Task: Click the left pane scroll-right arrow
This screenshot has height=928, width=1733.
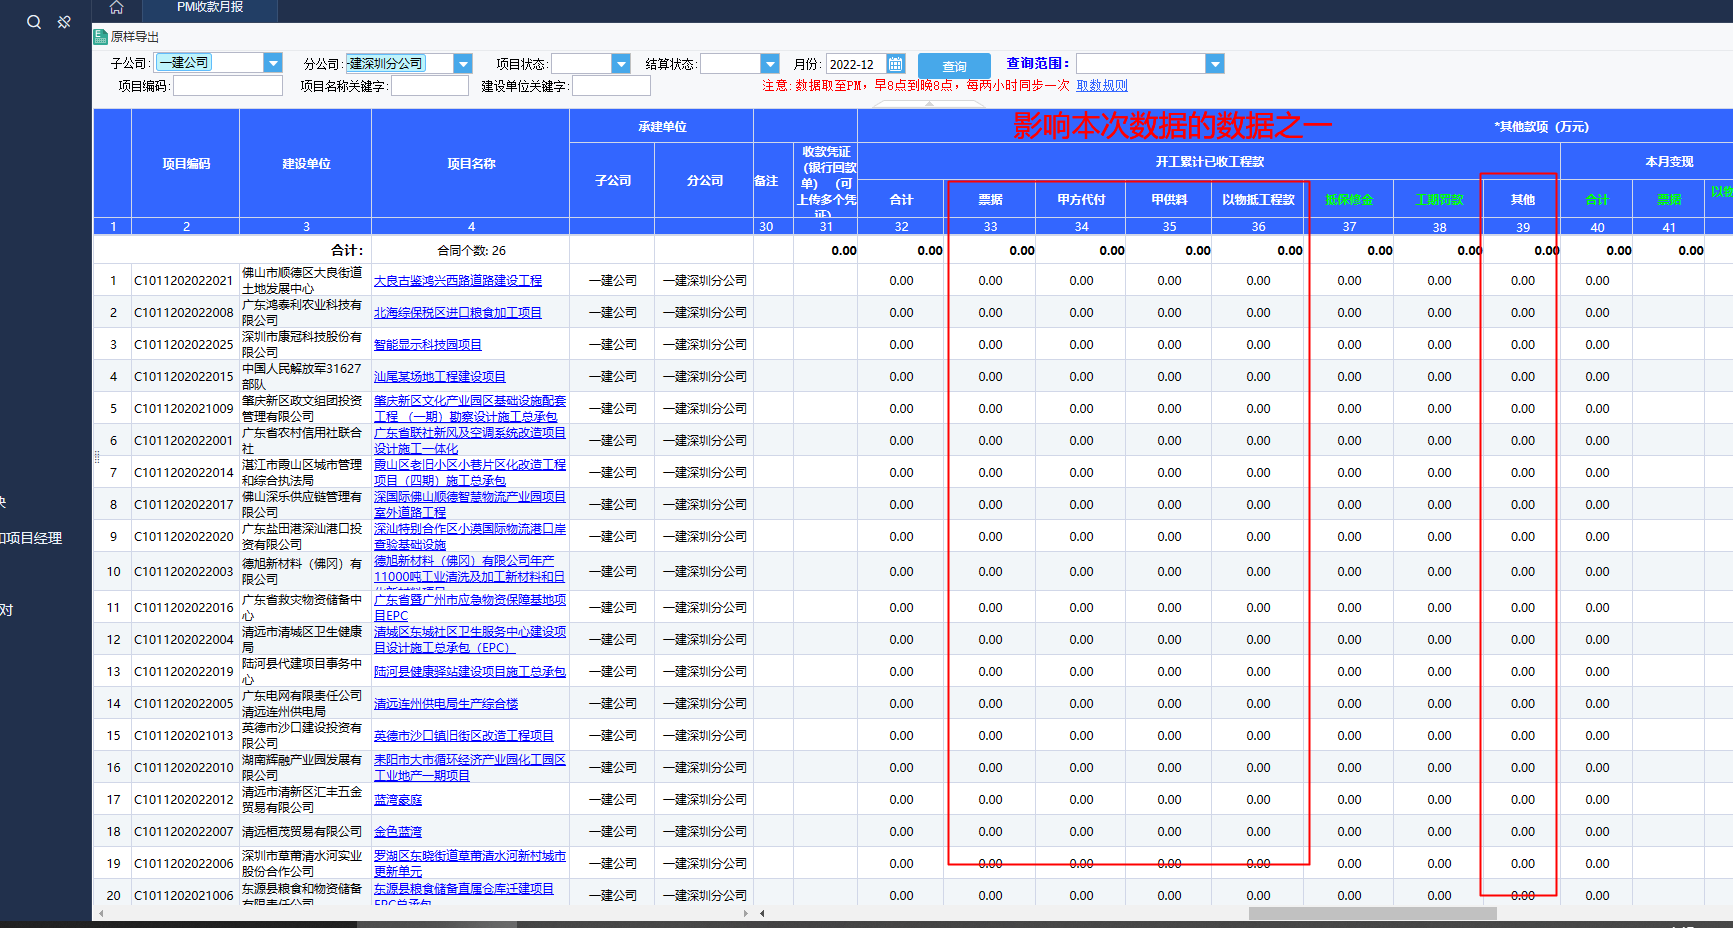Action: pyautogui.click(x=746, y=913)
